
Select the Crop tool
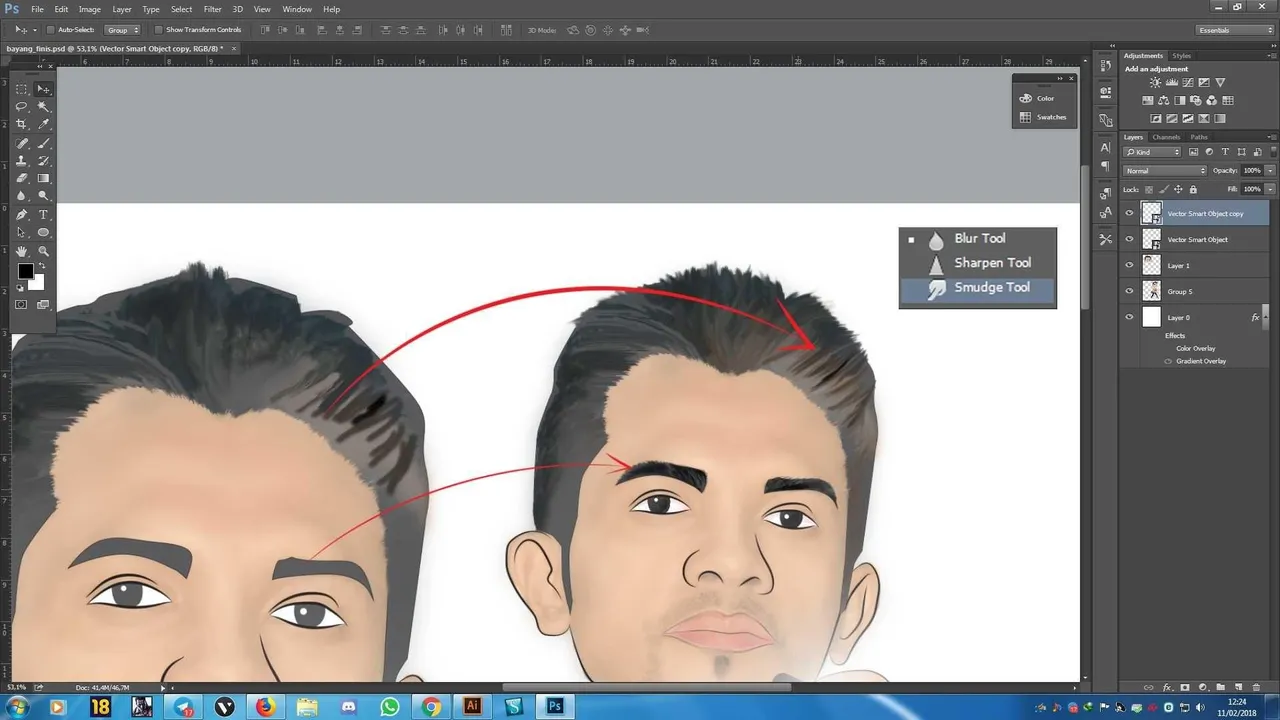click(22, 124)
